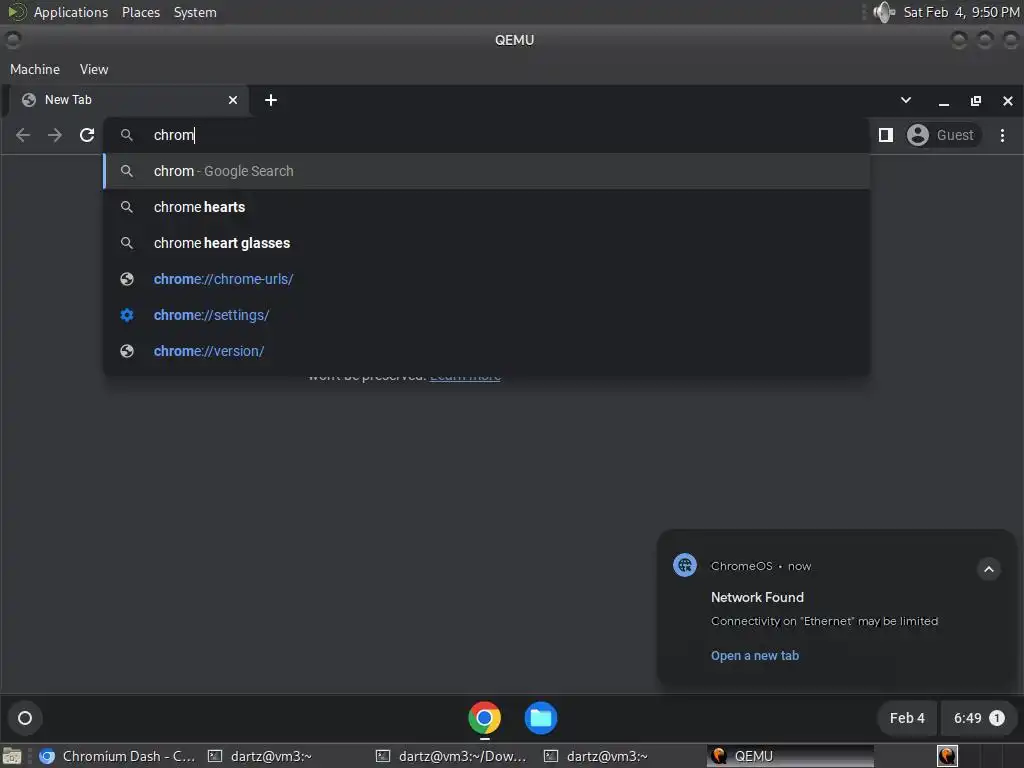Launch Chrome from the ChromeOS shelf

pyautogui.click(x=485, y=718)
